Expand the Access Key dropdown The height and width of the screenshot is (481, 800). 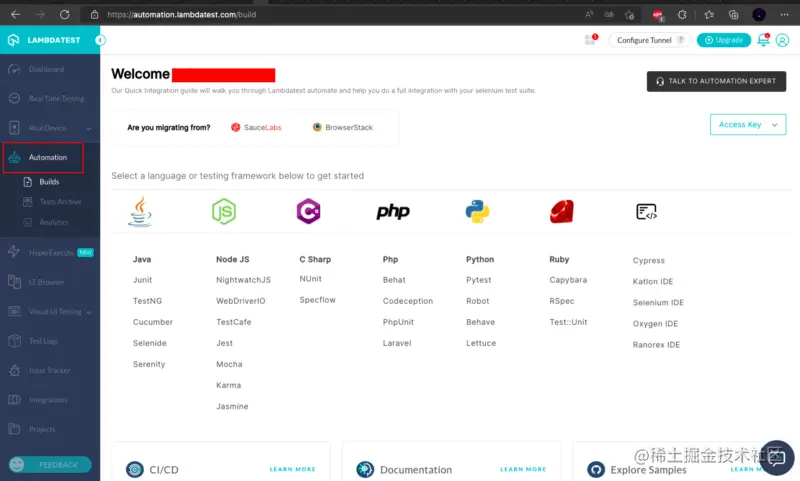tap(748, 124)
